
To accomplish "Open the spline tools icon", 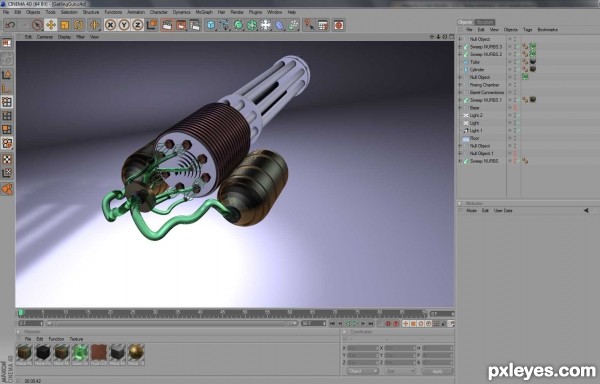I will [x=224, y=25].
